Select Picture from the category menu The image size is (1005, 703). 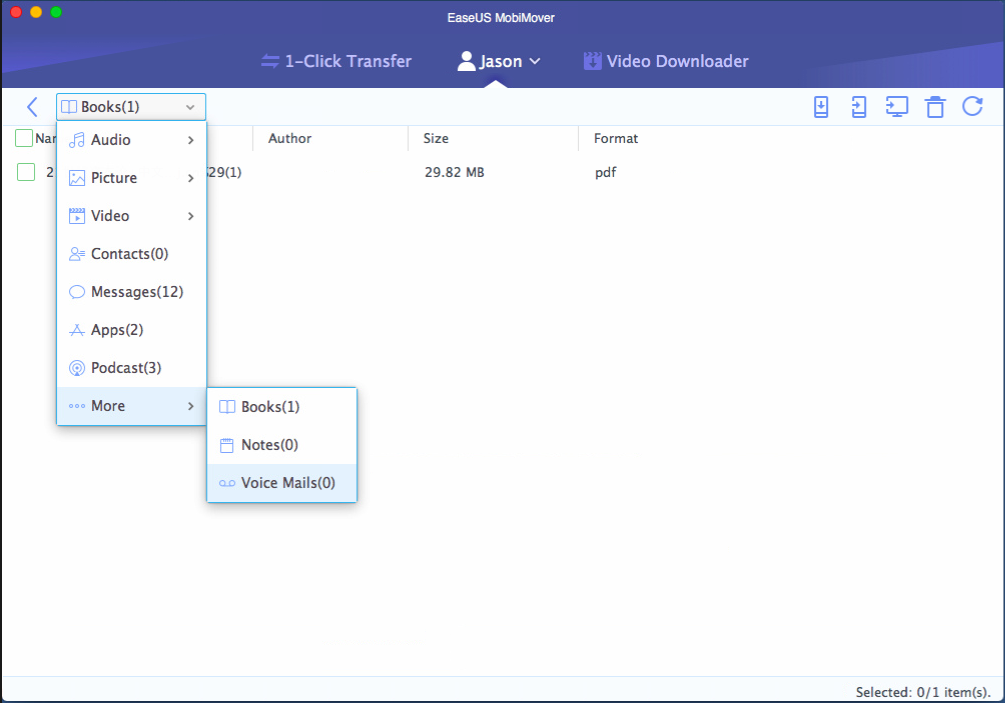131,178
